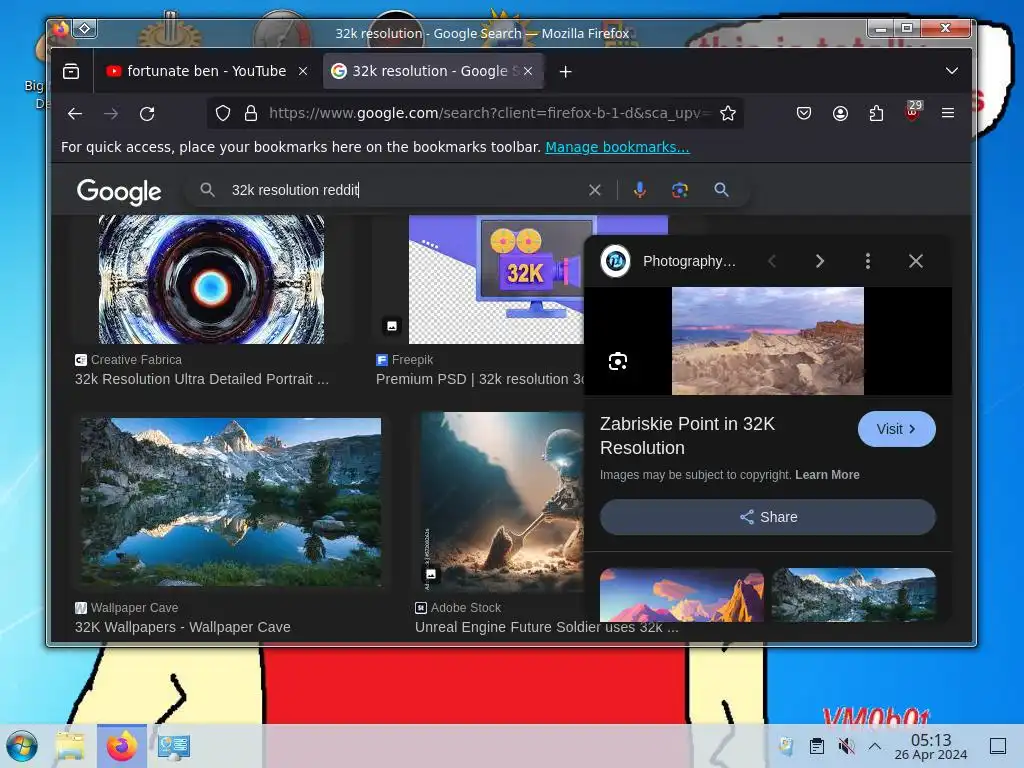Open the Freepik 32K camera thumbnail
This screenshot has width=1024, height=768.
tap(496, 280)
